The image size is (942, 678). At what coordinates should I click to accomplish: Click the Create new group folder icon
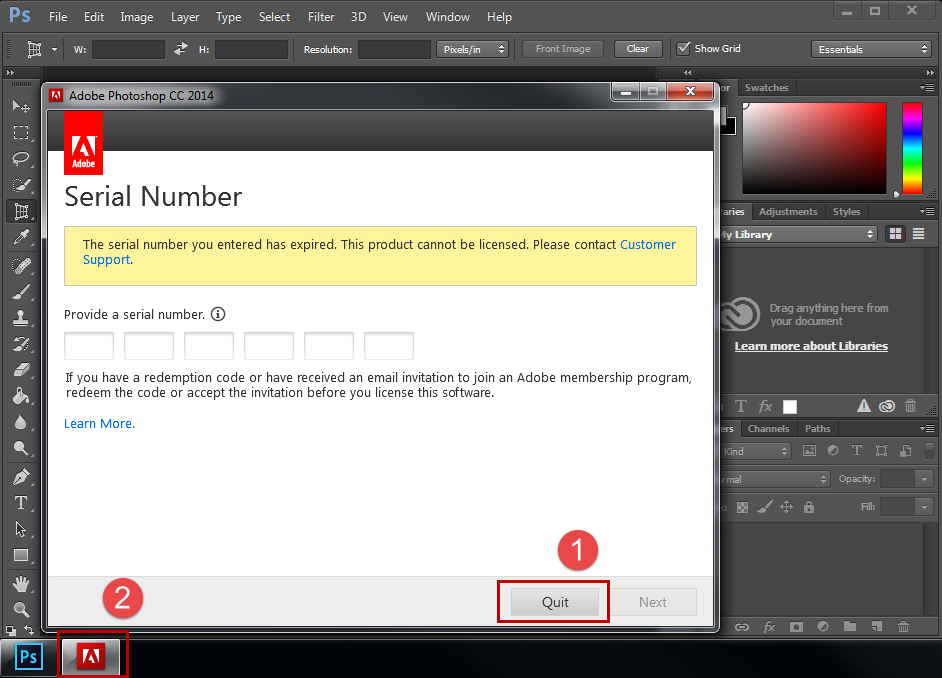pyautogui.click(x=849, y=627)
